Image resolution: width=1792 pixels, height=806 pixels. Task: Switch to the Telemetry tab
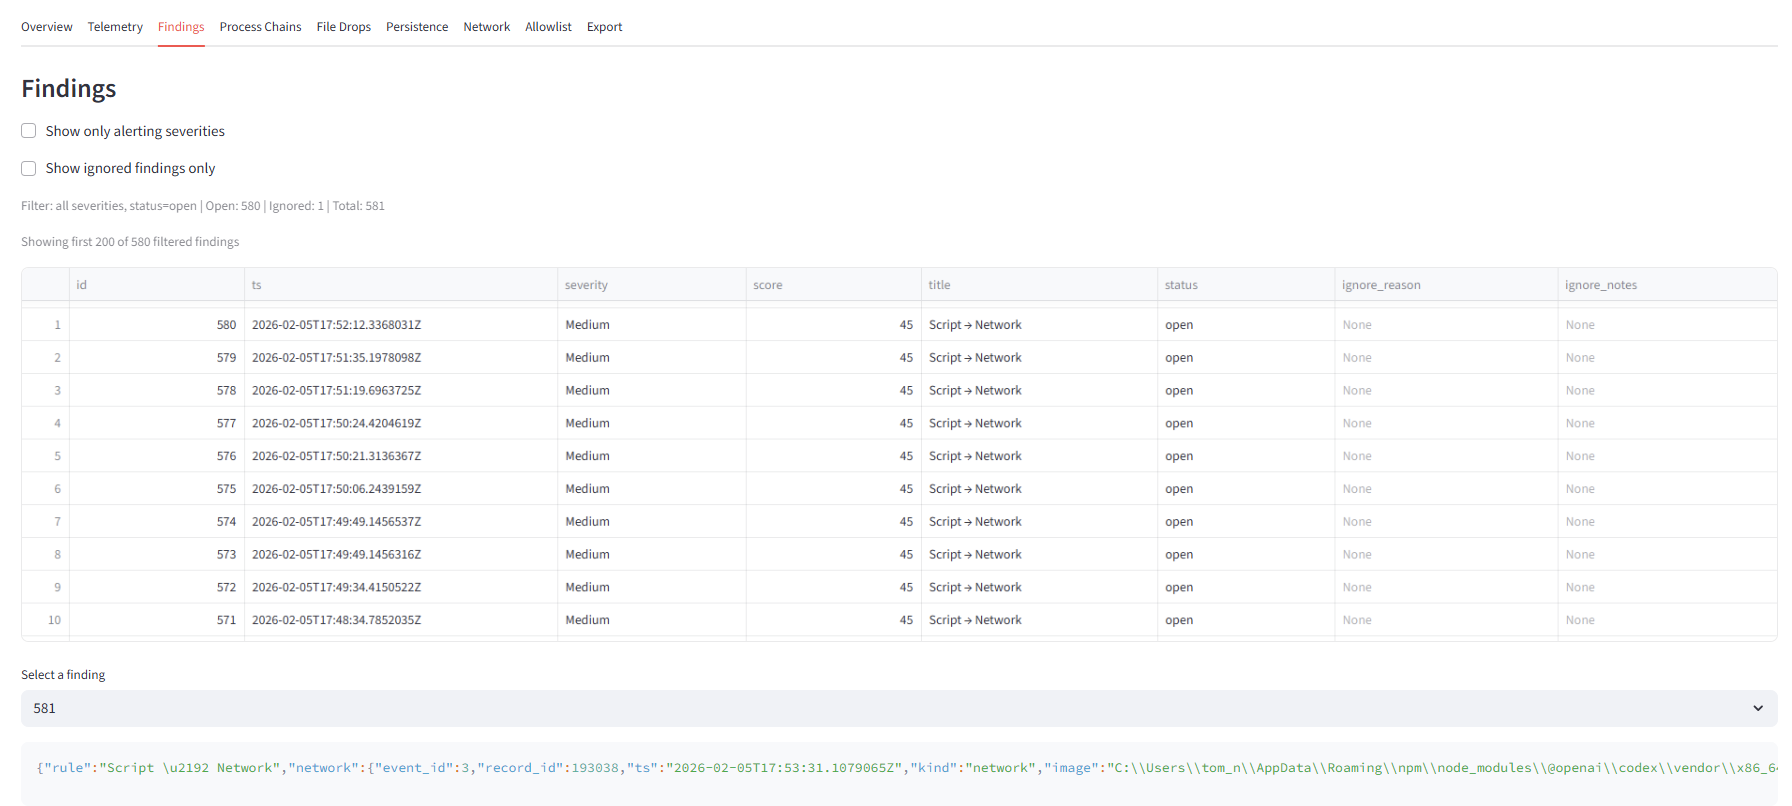click(x=115, y=27)
